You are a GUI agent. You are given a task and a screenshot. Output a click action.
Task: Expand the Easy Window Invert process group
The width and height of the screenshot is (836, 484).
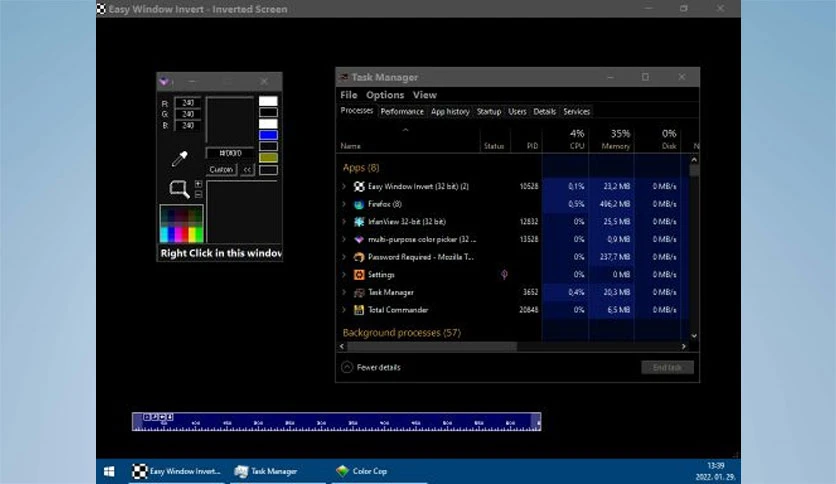tap(344, 187)
